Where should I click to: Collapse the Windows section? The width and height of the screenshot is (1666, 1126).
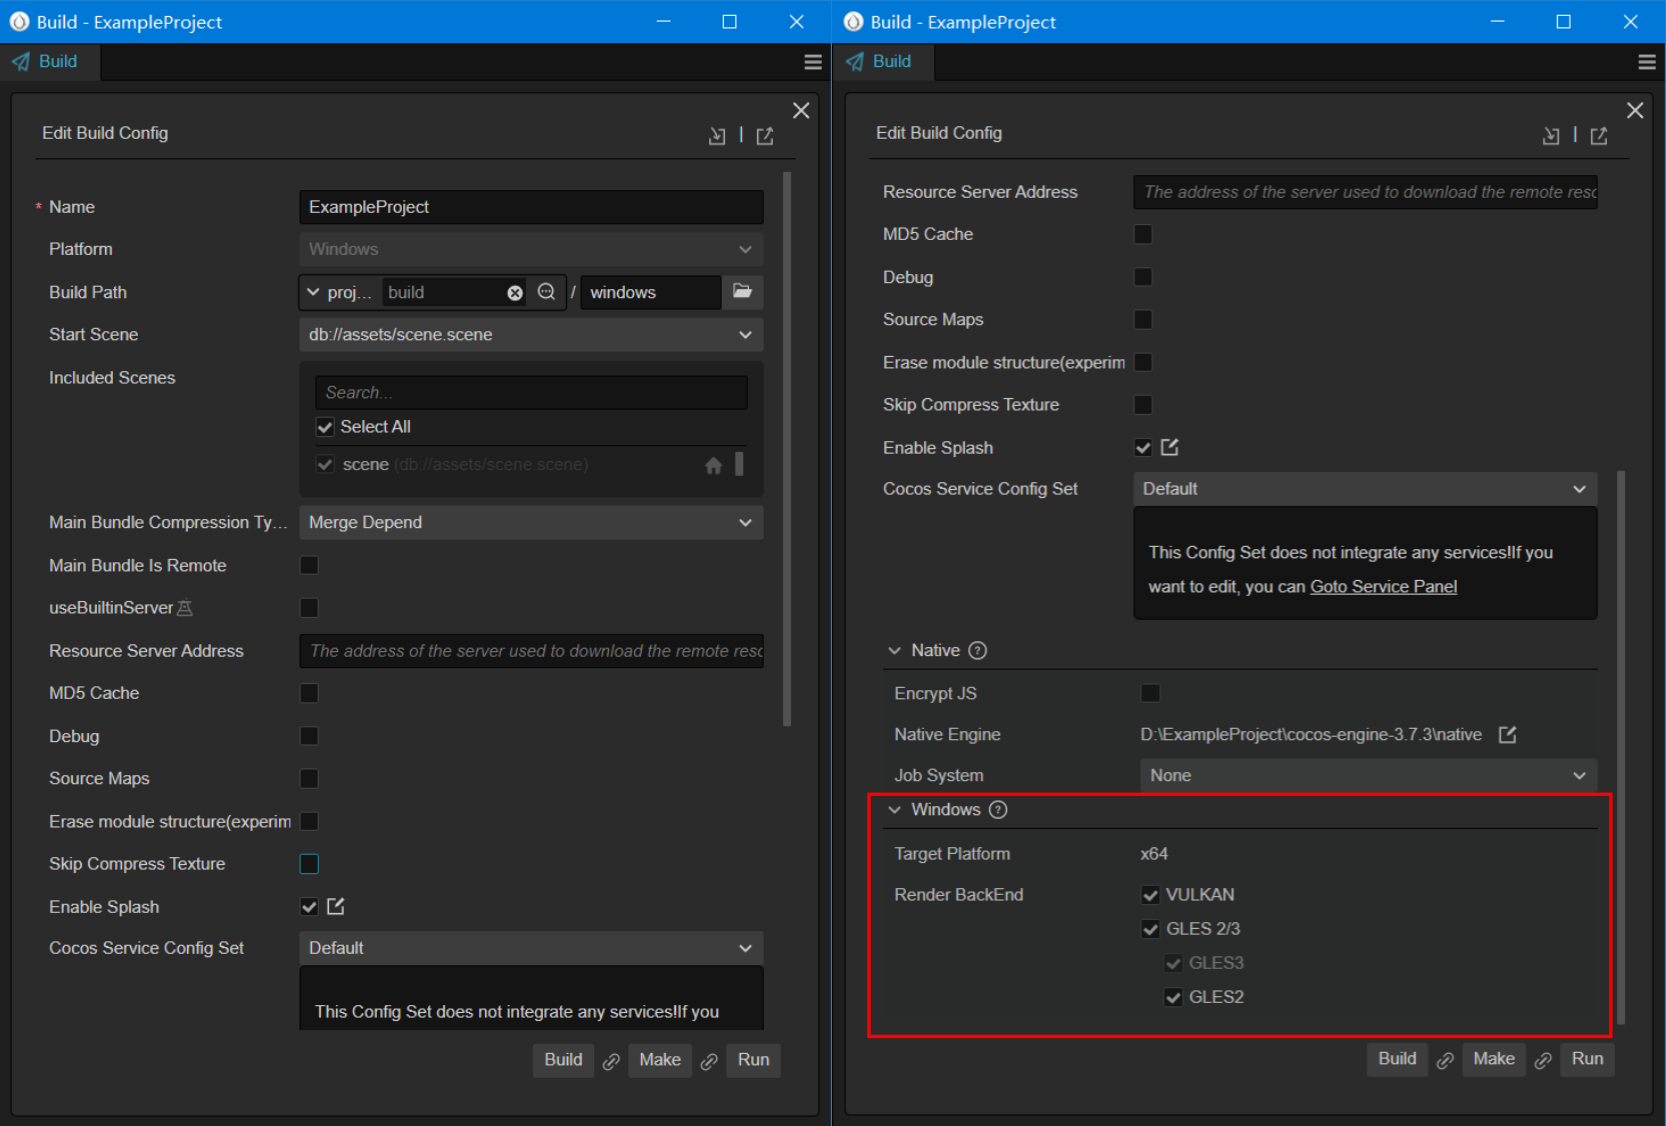tap(895, 810)
